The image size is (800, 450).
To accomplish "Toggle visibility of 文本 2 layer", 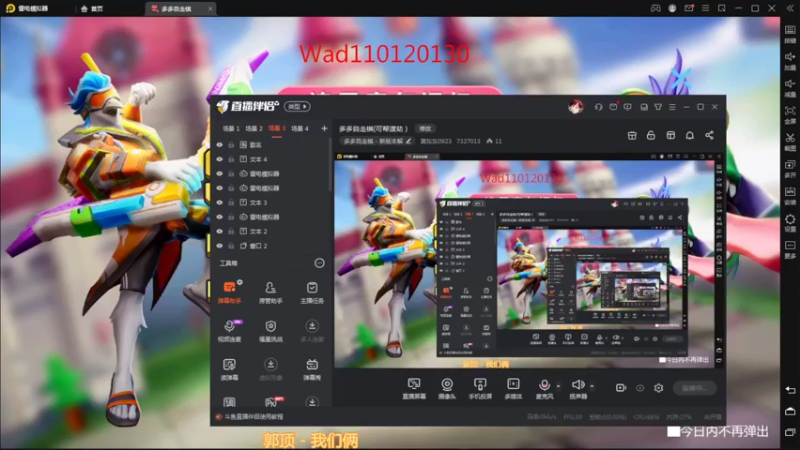I will pyautogui.click(x=219, y=231).
